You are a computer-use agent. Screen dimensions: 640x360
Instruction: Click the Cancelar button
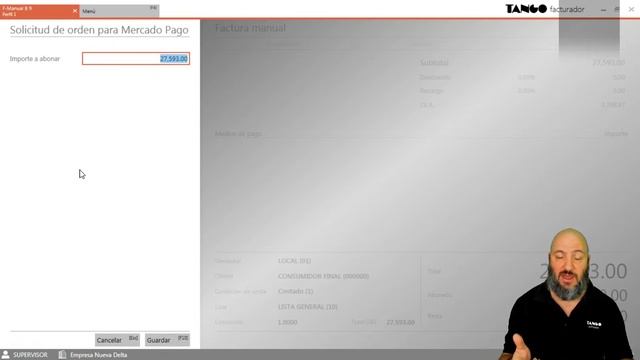coord(117,340)
